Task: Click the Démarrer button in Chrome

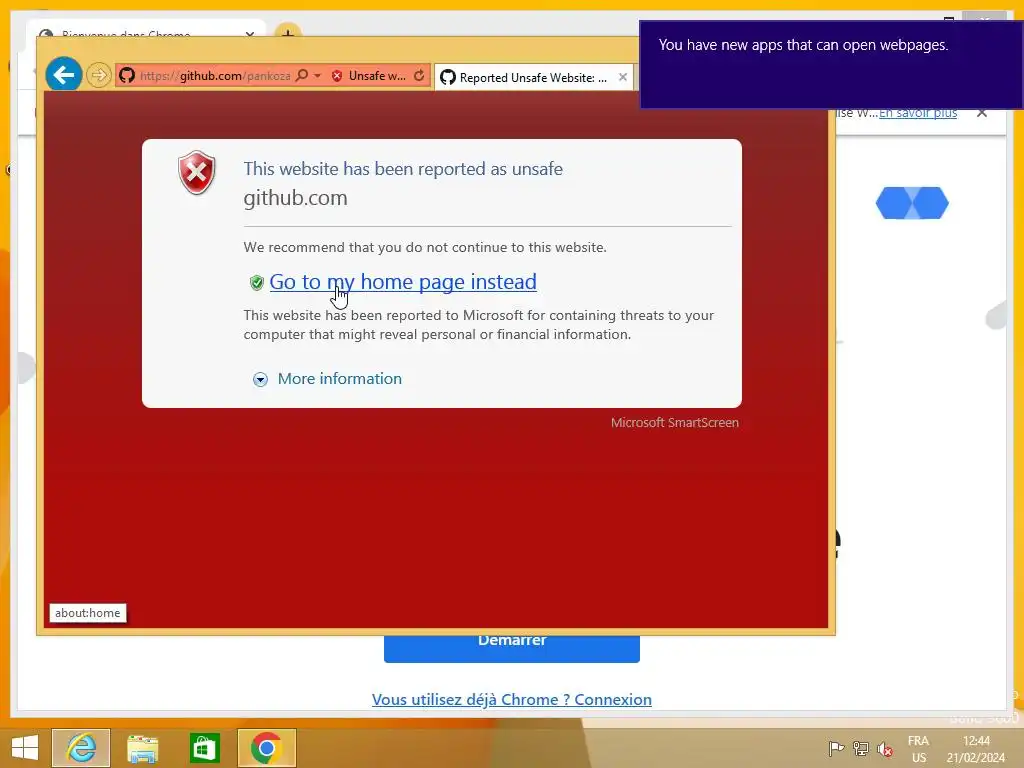Action: 511,648
